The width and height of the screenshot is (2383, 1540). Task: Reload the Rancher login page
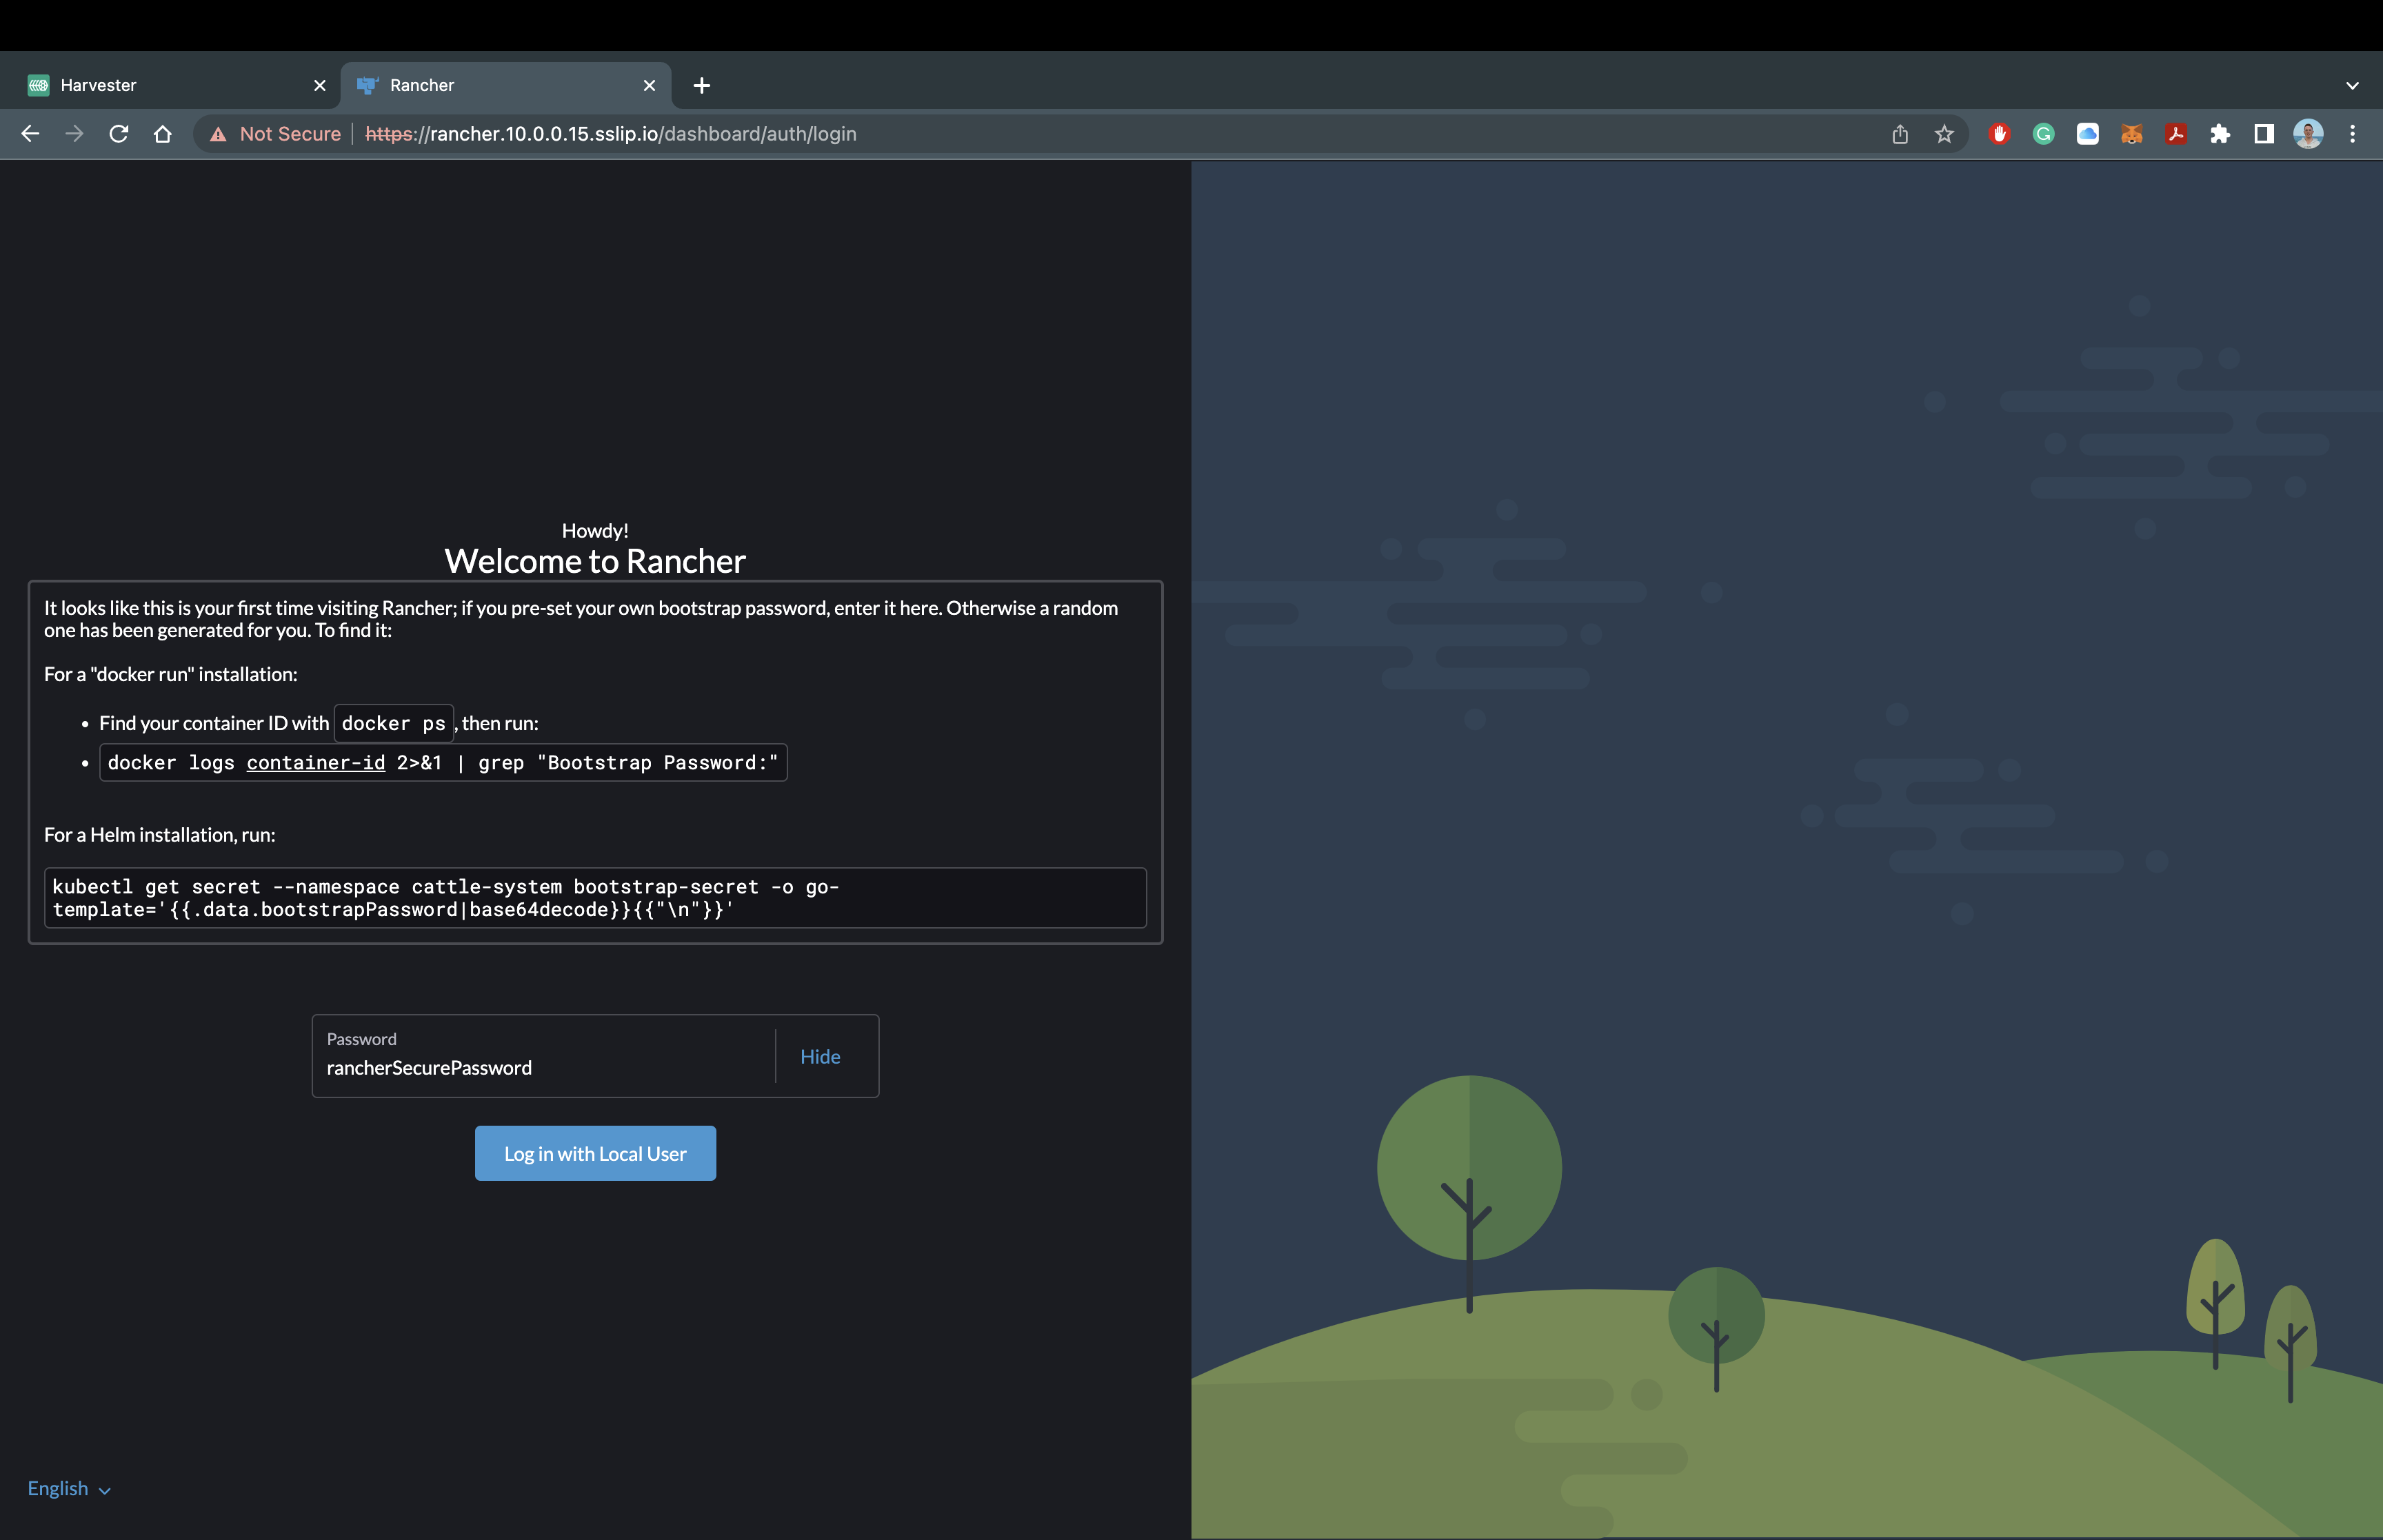(118, 133)
